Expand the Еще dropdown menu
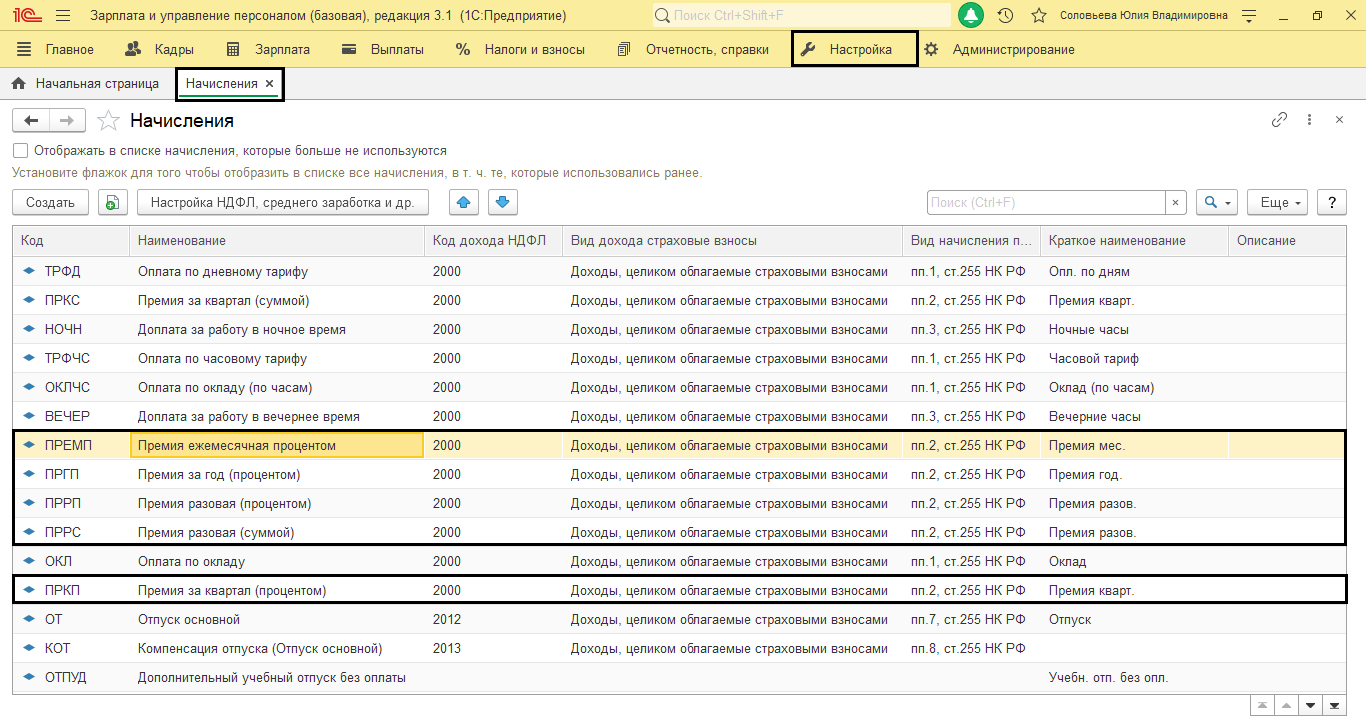 coord(1281,203)
